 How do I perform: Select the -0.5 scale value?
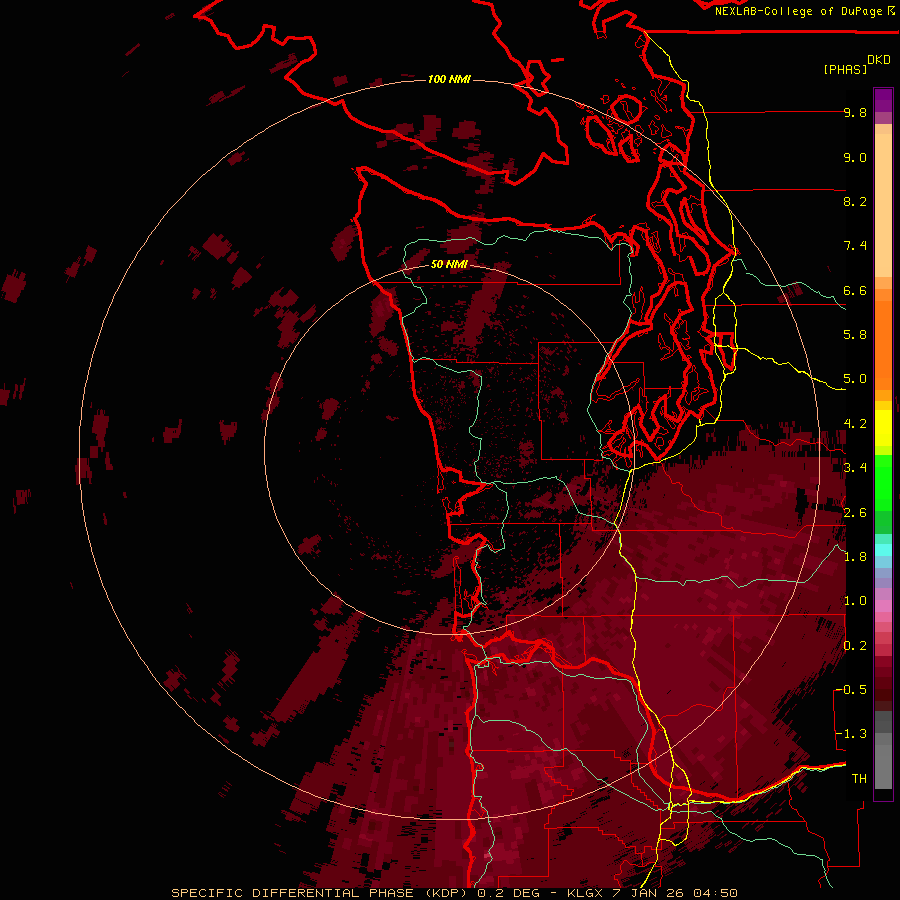click(851, 689)
